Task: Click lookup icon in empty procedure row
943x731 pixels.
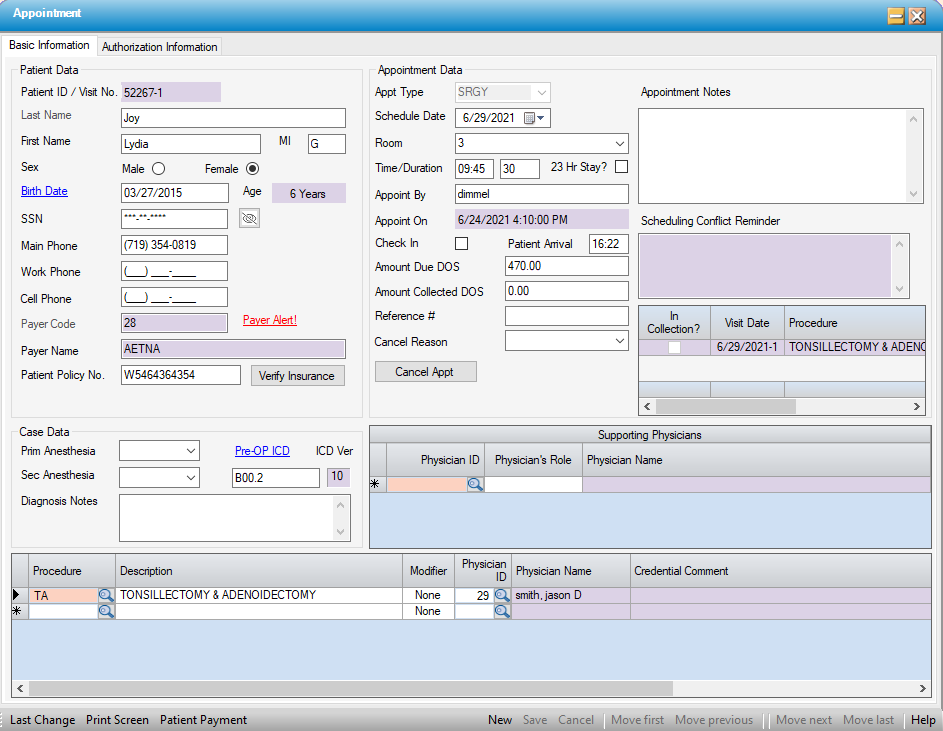Action: [x=106, y=611]
